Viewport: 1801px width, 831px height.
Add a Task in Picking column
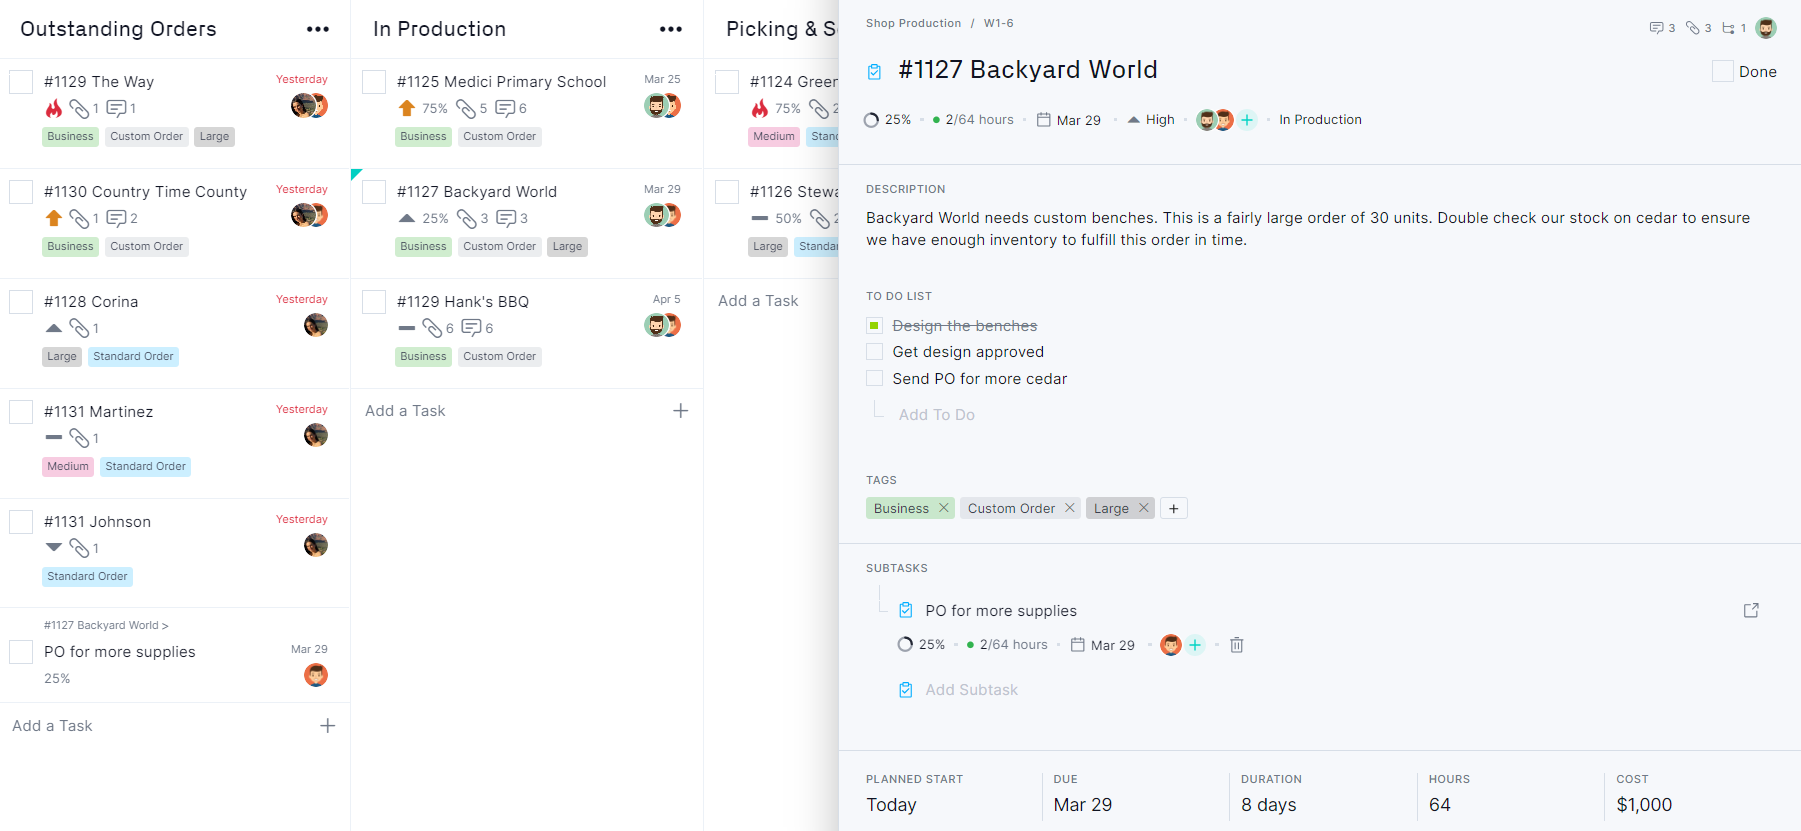click(x=758, y=301)
